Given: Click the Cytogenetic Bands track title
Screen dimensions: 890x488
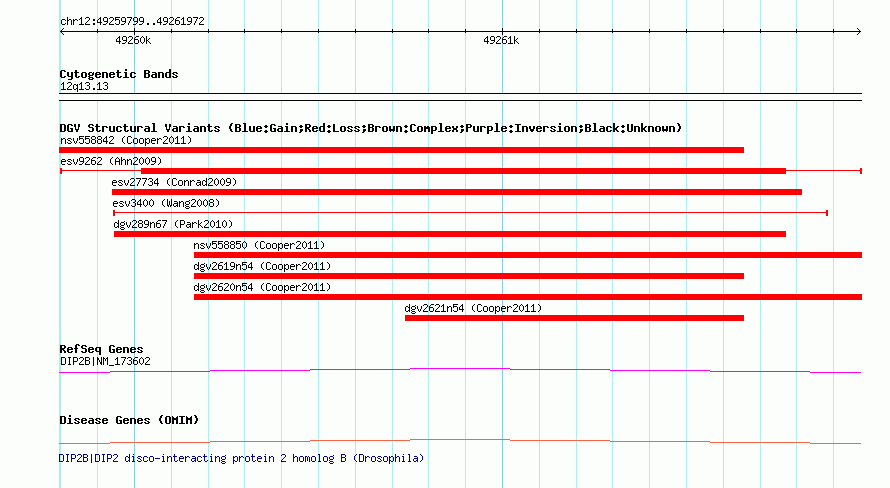Looking at the screenshot, I should tap(119, 74).
